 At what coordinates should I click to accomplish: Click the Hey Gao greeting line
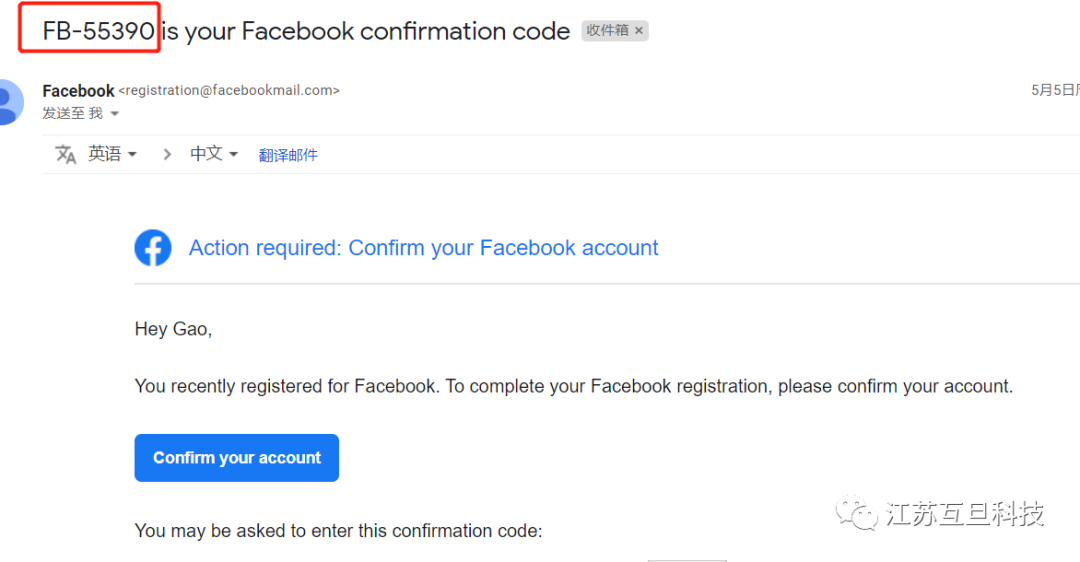point(173,329)
